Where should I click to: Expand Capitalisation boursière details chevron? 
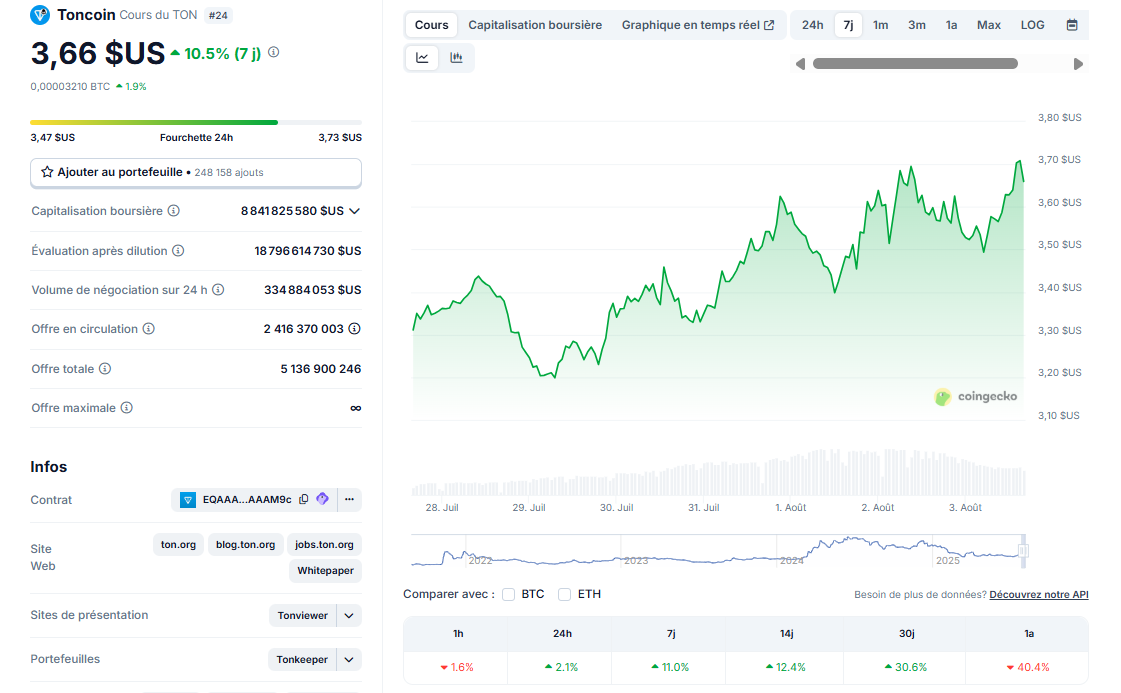[x=355, y=211]
